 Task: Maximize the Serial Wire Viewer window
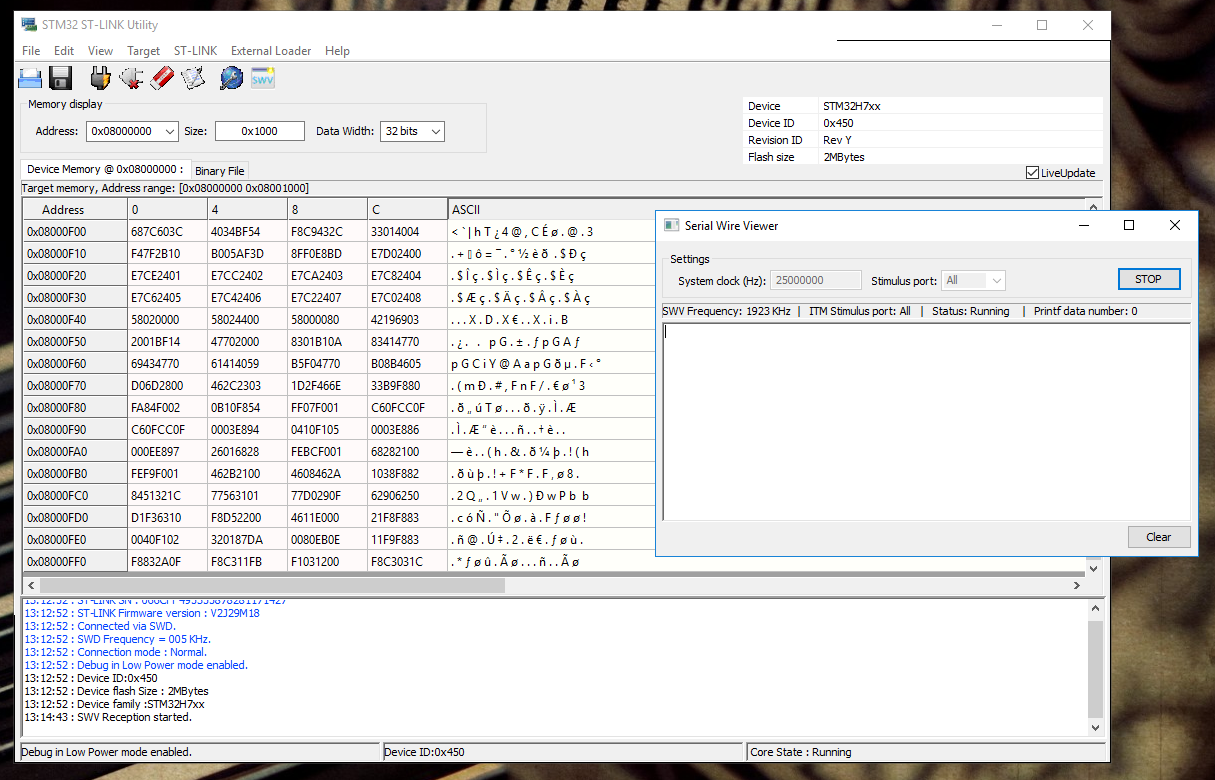[1129, 226]
